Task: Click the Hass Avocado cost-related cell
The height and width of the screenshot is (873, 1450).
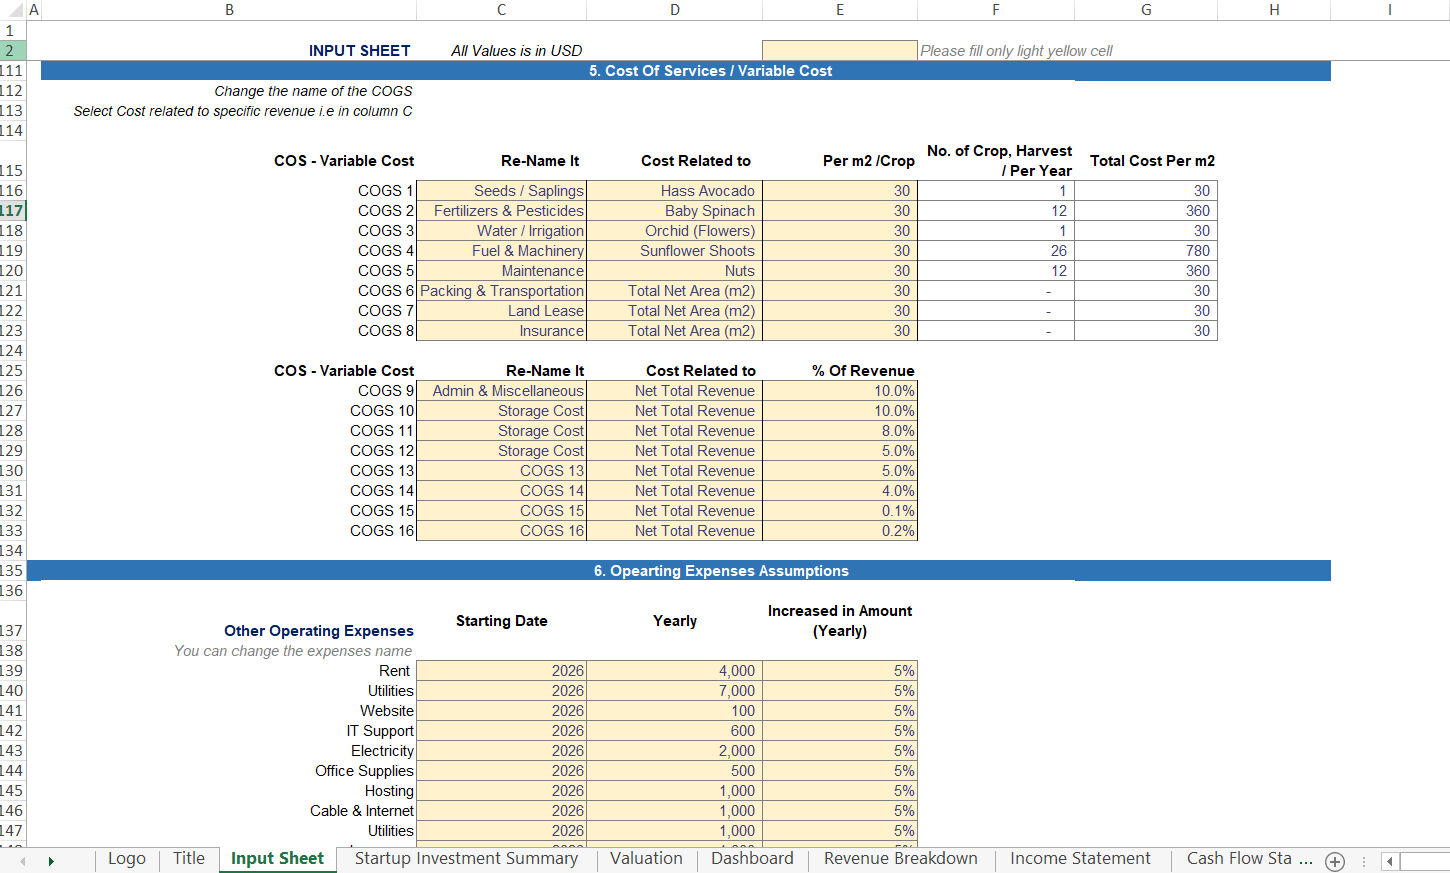Action: (674, 191)
